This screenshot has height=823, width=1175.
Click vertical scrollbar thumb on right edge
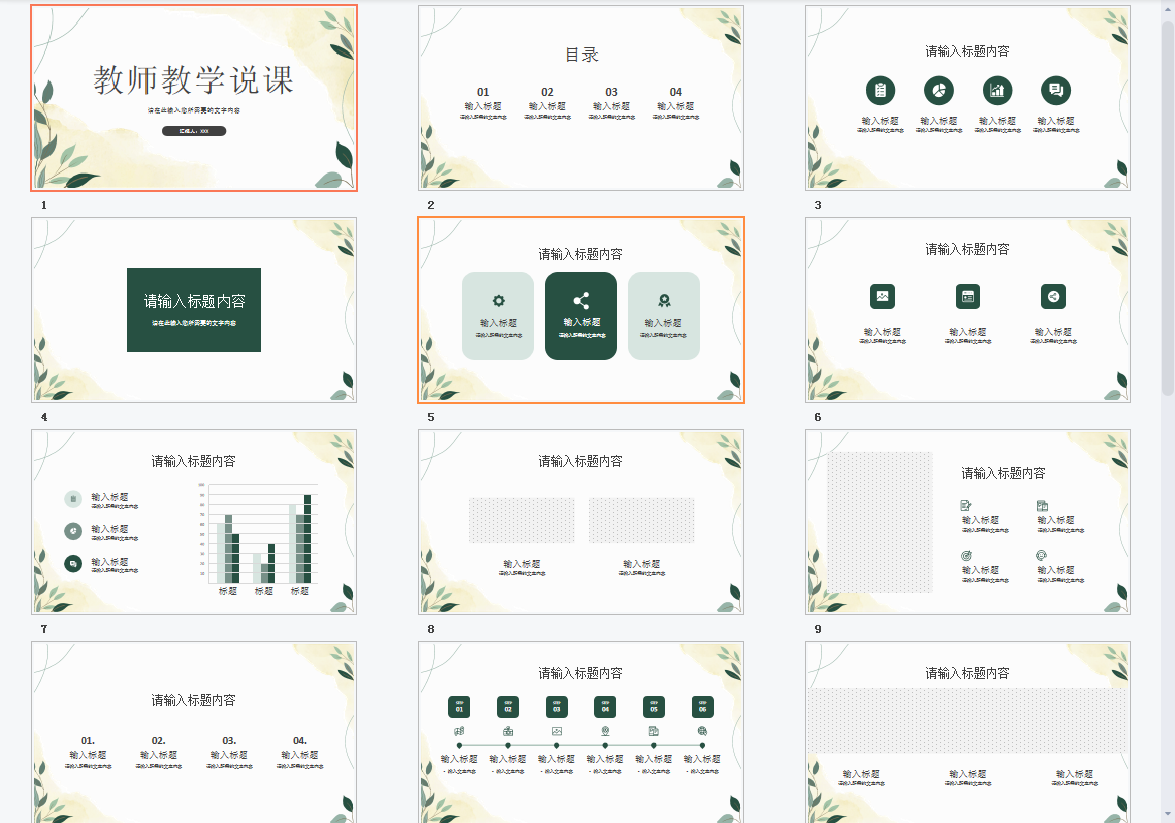1168,208
